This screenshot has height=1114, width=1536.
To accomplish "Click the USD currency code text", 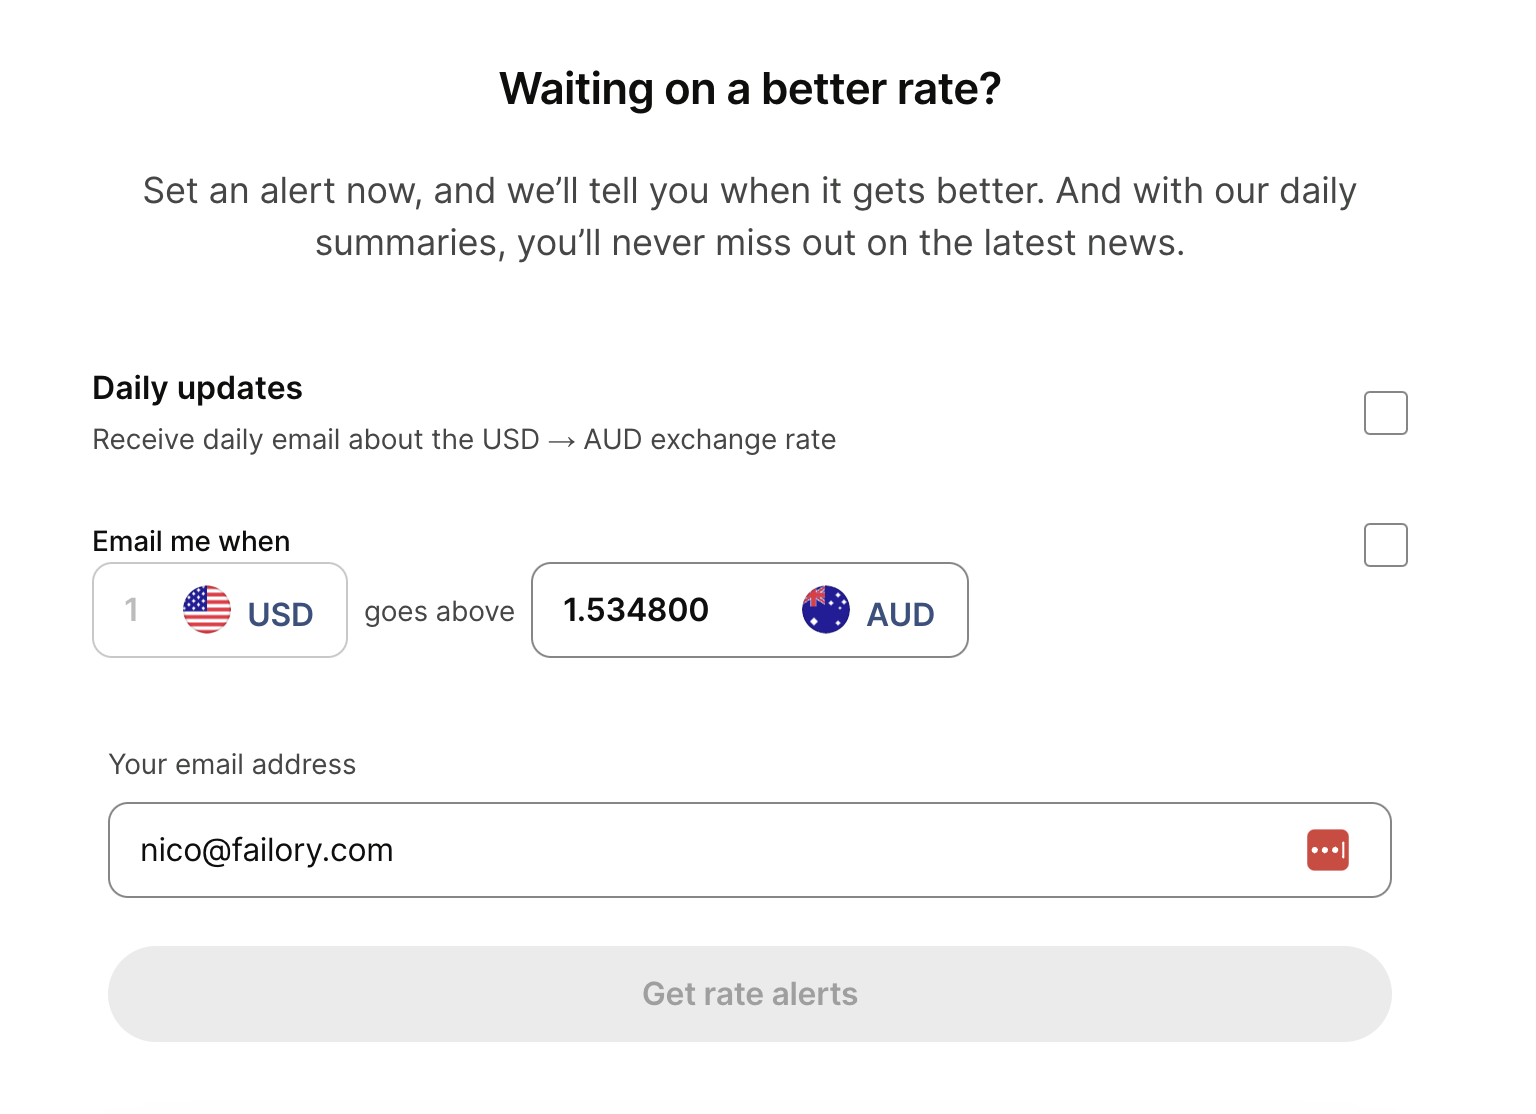I will pos(281,614).
